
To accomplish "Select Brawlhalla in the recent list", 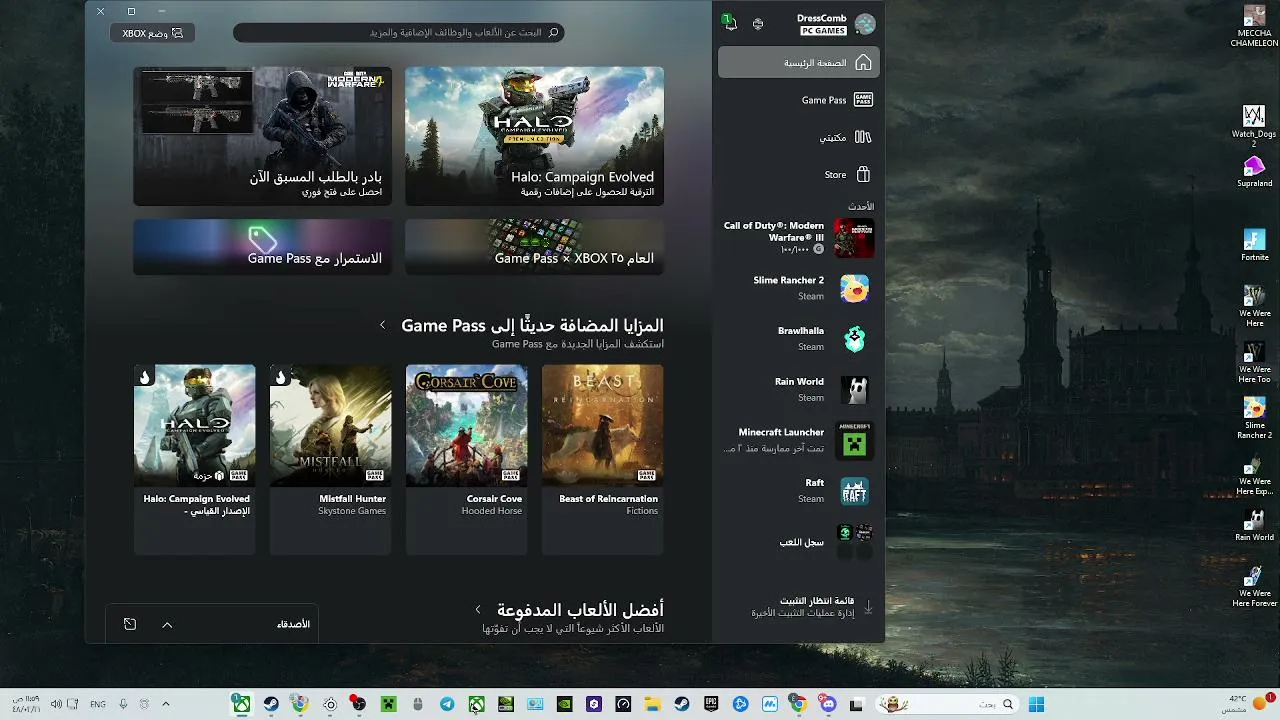I will tap(799, 339).
